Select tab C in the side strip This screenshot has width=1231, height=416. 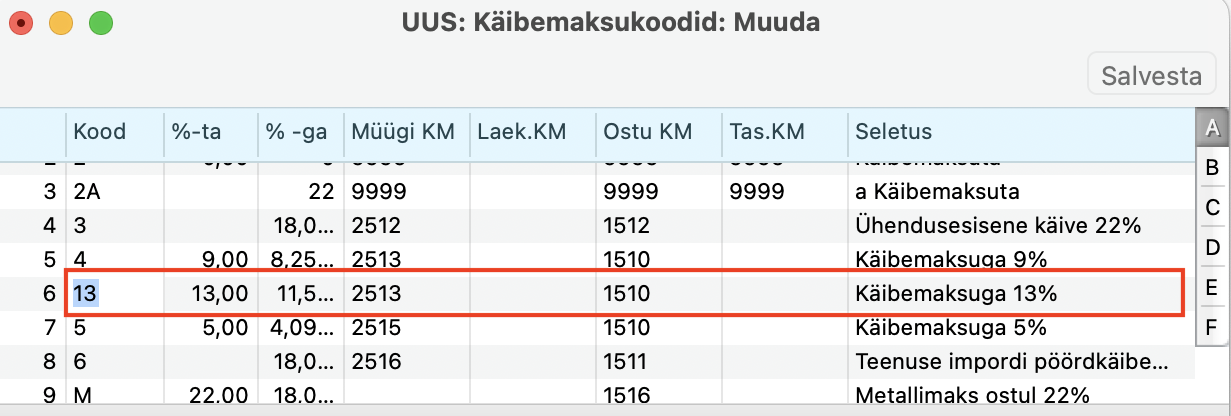coord(1212,207)
